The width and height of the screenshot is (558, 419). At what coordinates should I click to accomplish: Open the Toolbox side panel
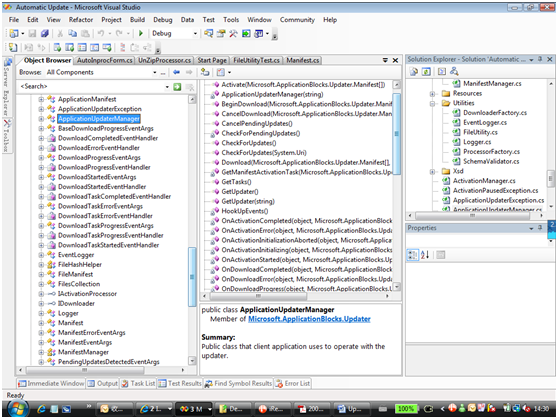coord(7,136)
